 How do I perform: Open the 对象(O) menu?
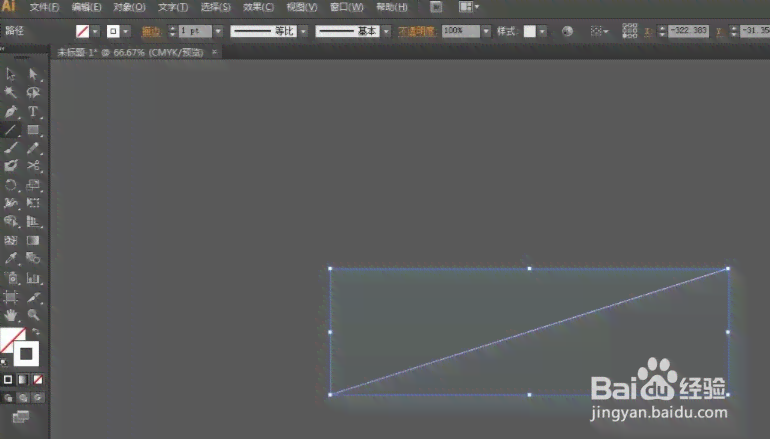pyautogui.click(x=129, y=7)
